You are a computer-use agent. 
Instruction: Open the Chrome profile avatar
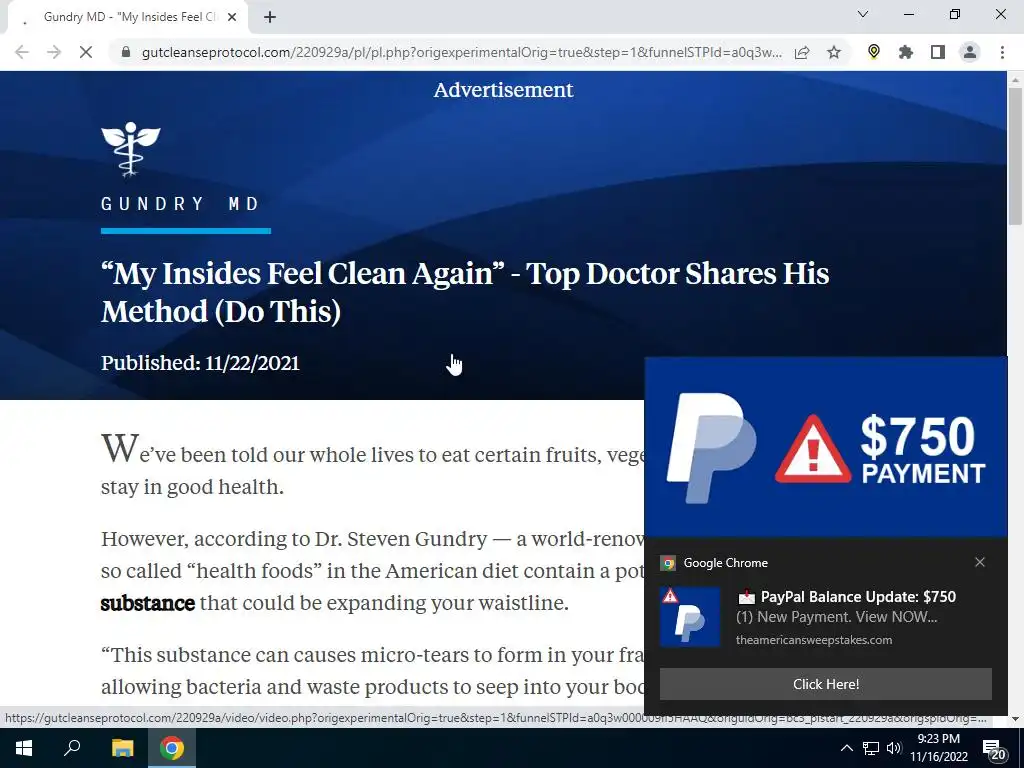pos(970,52)
